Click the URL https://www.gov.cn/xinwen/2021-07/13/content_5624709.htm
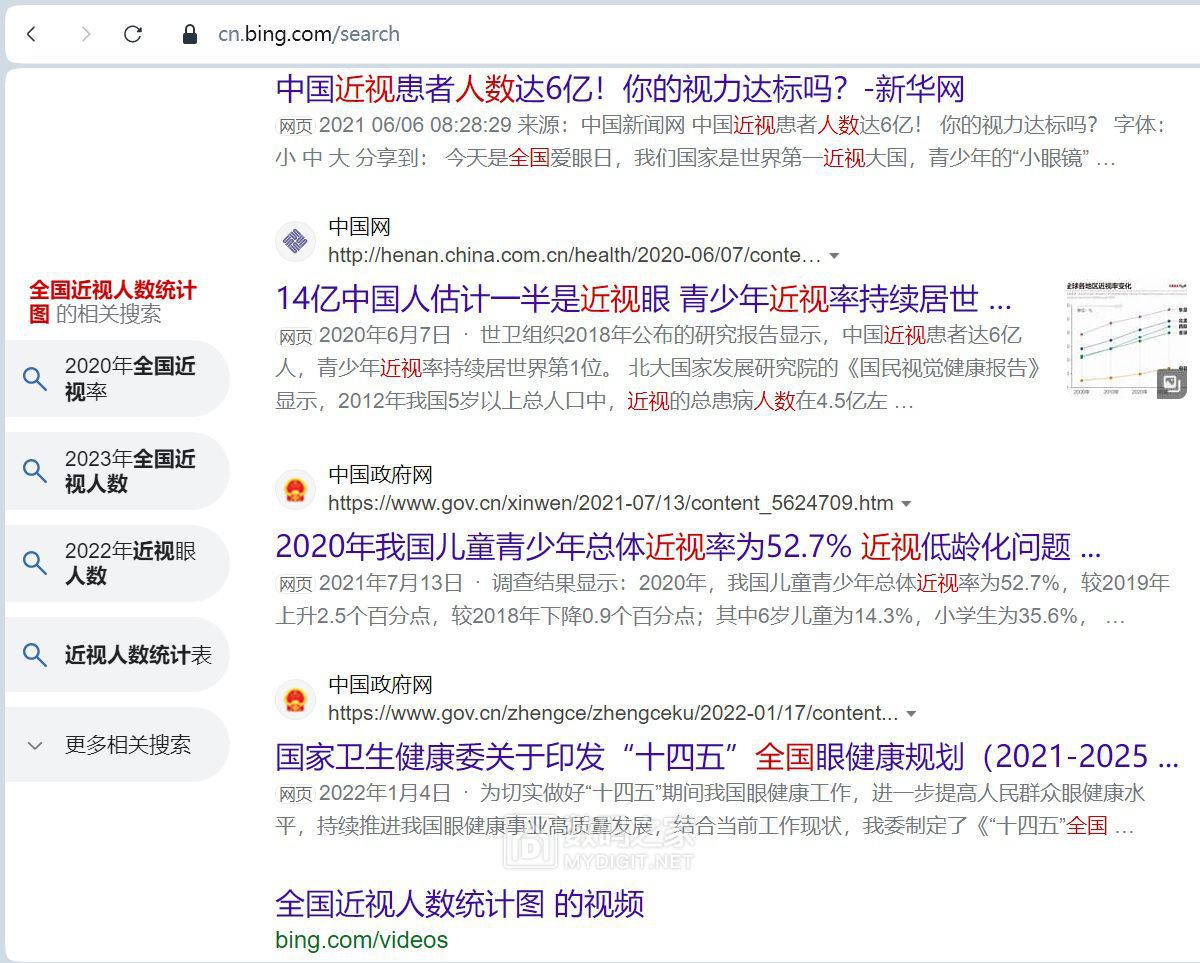1200x963 pixels. coord(610,503)
